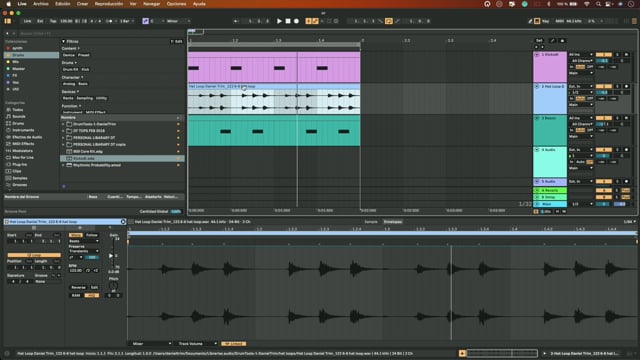The width and height of the screenshot is (640, 360).
Task: Select the Master collection
Action: pyautogui.click(x=18, y=69)
